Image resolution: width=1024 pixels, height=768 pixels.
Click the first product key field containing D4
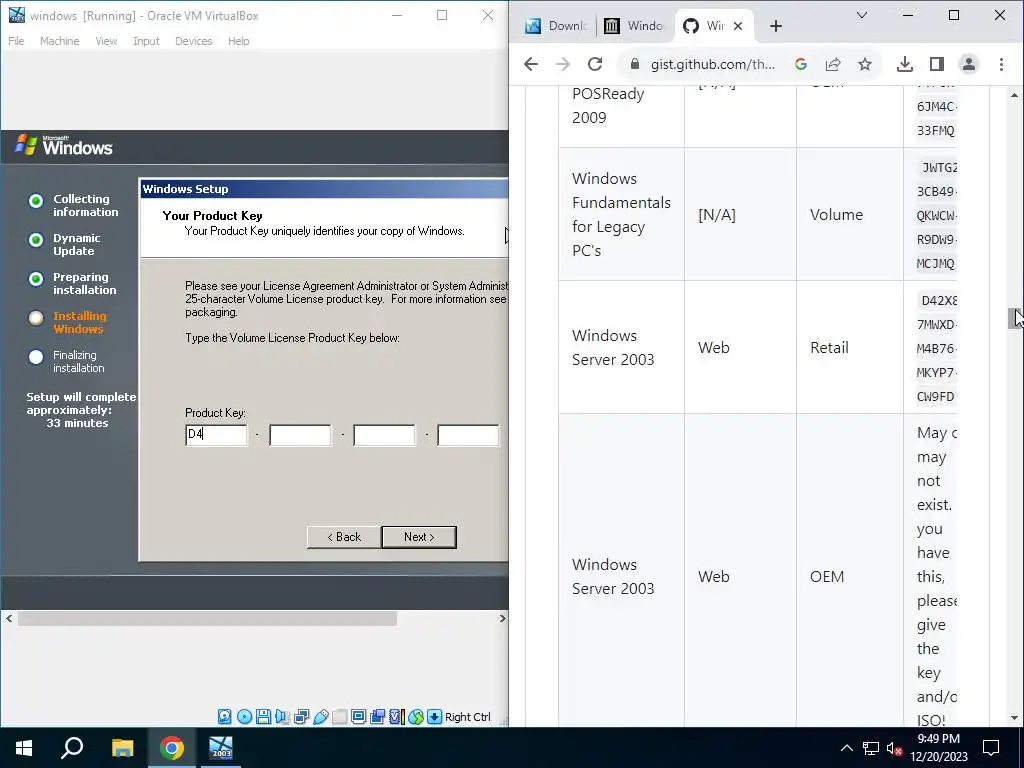(216, 435)
